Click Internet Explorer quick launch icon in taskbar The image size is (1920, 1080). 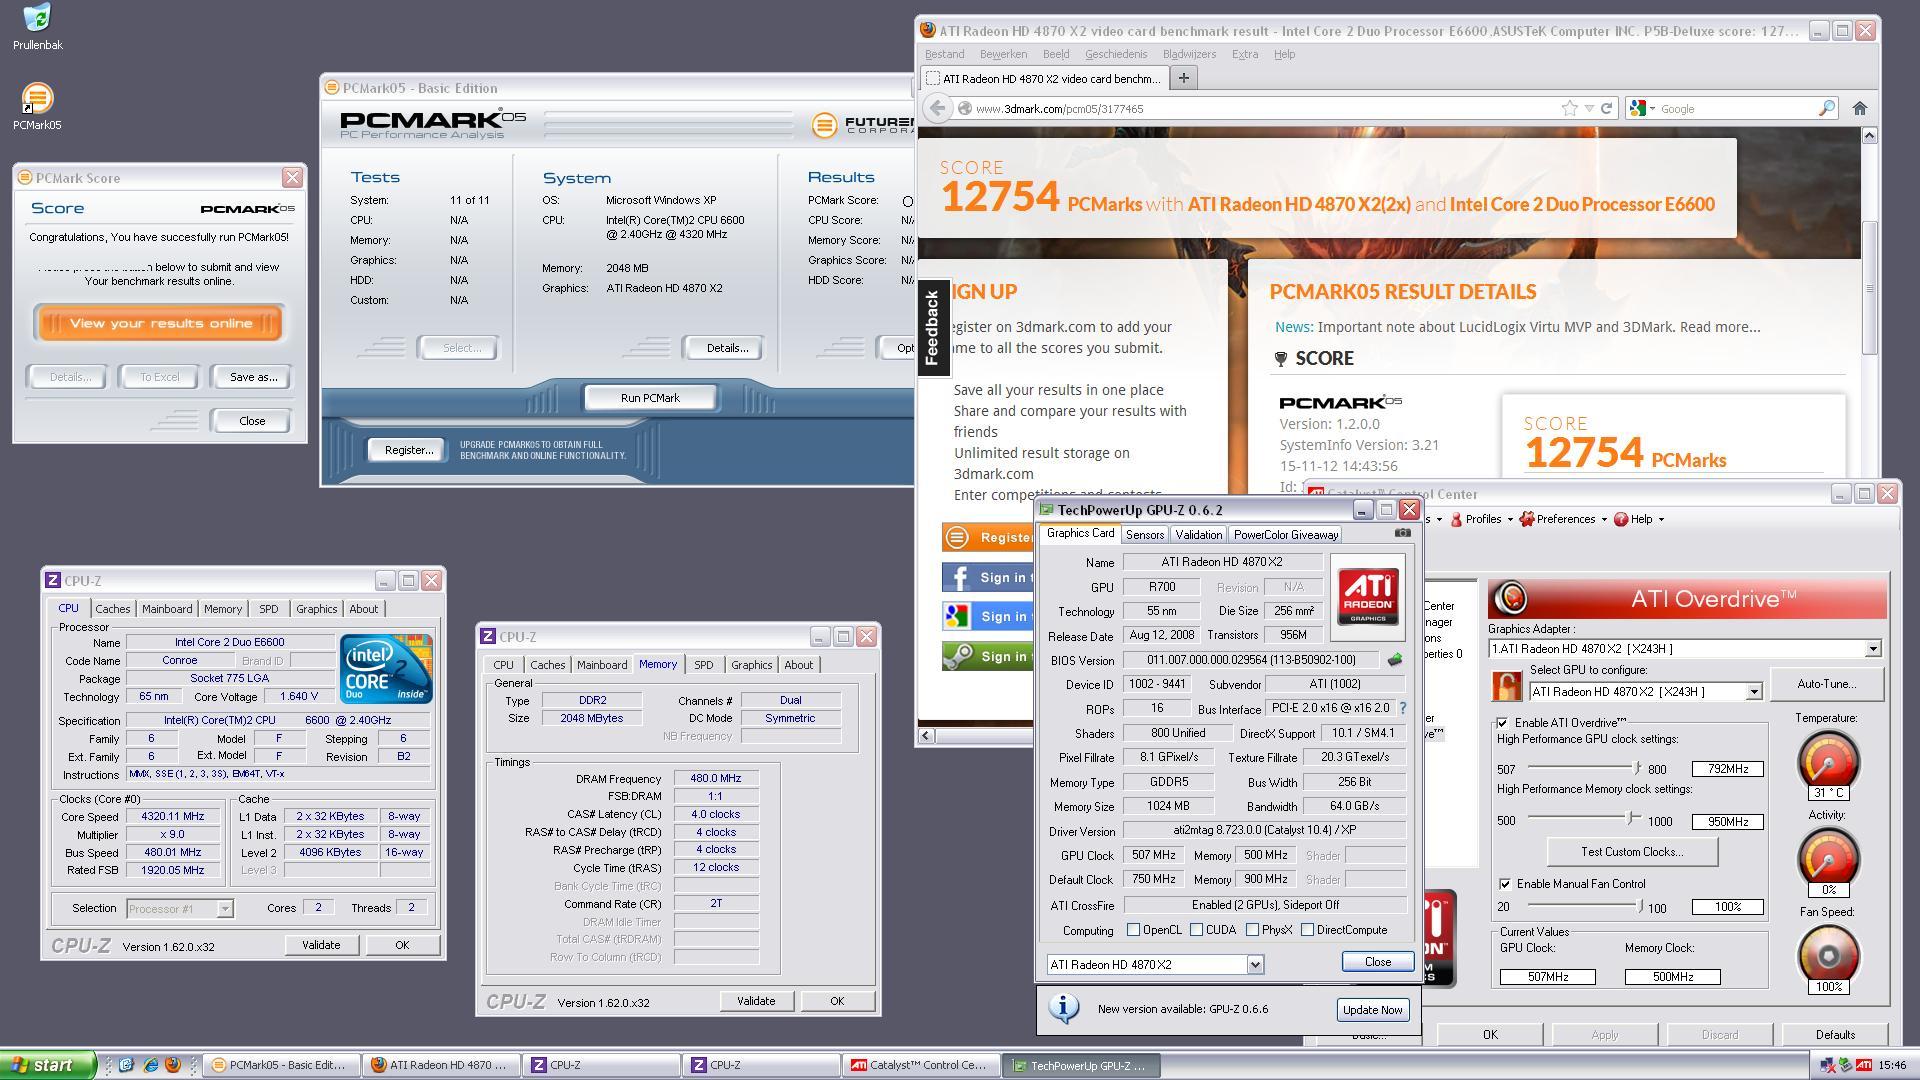(151, 1065)
